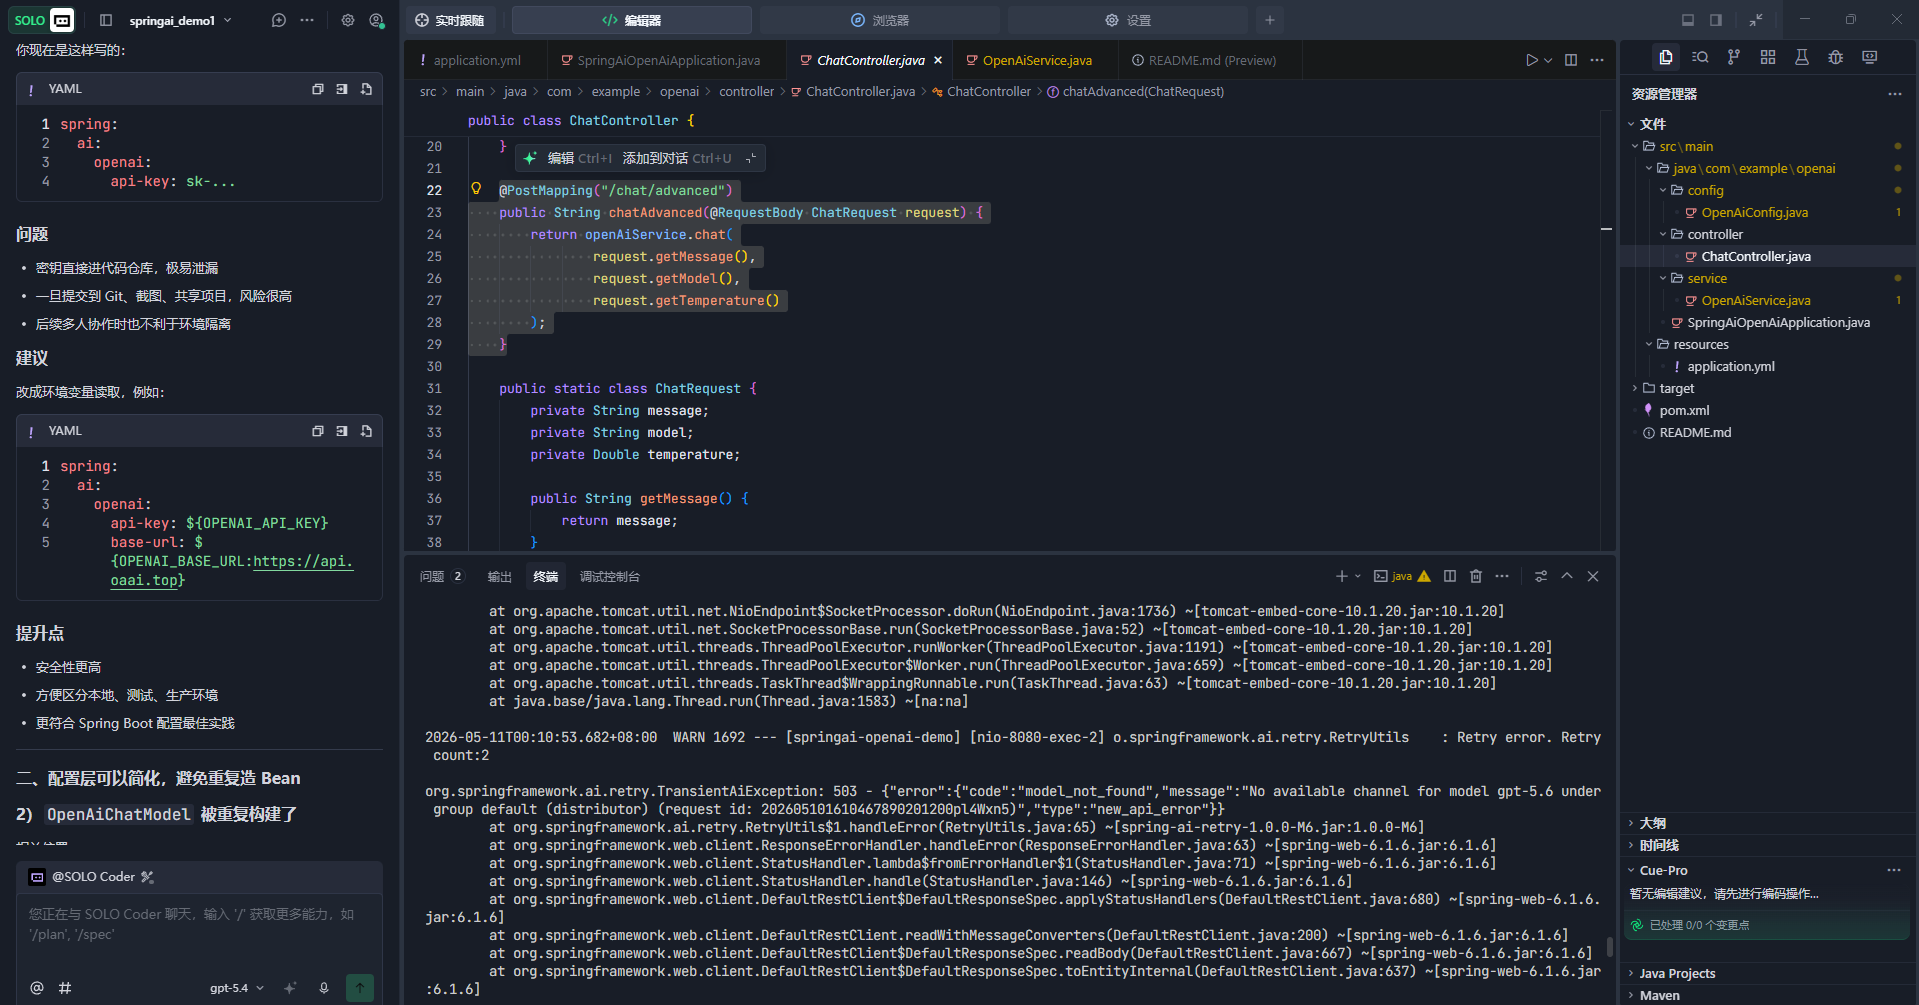The width and height of the screenshot is (1919, 1005).
Task: Switch to the application.yml tab
Action: click(475, 60)
